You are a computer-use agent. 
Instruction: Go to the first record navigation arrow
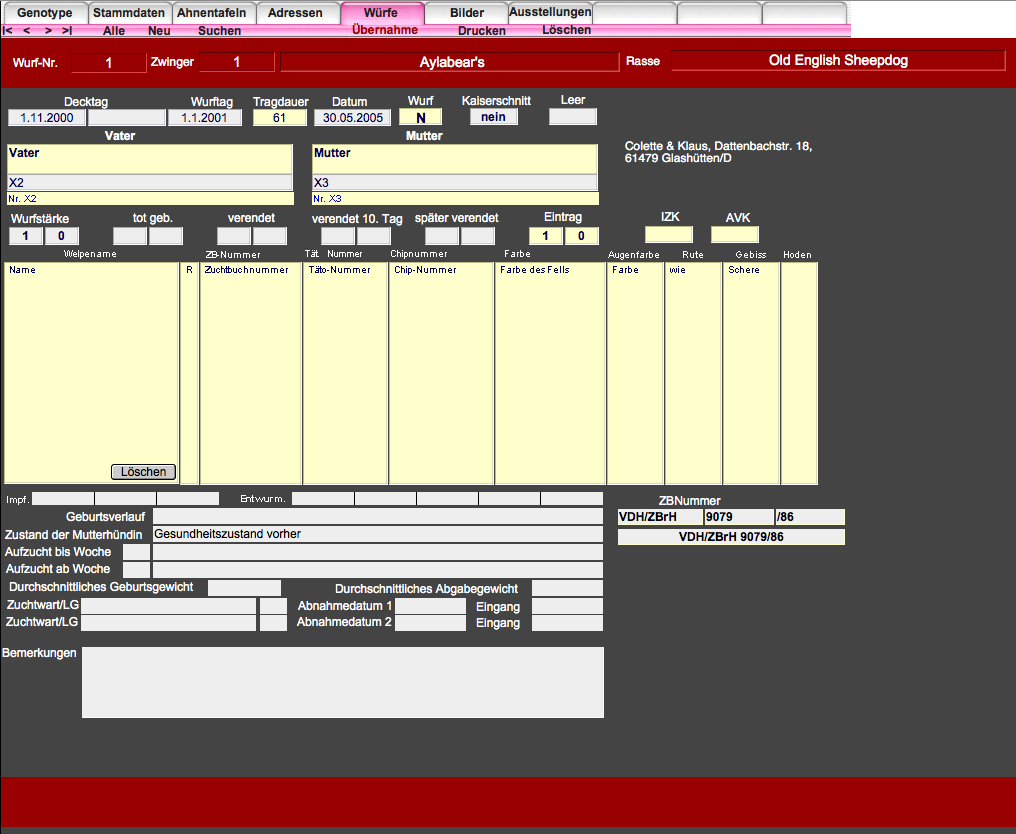(x=8, y=30)
